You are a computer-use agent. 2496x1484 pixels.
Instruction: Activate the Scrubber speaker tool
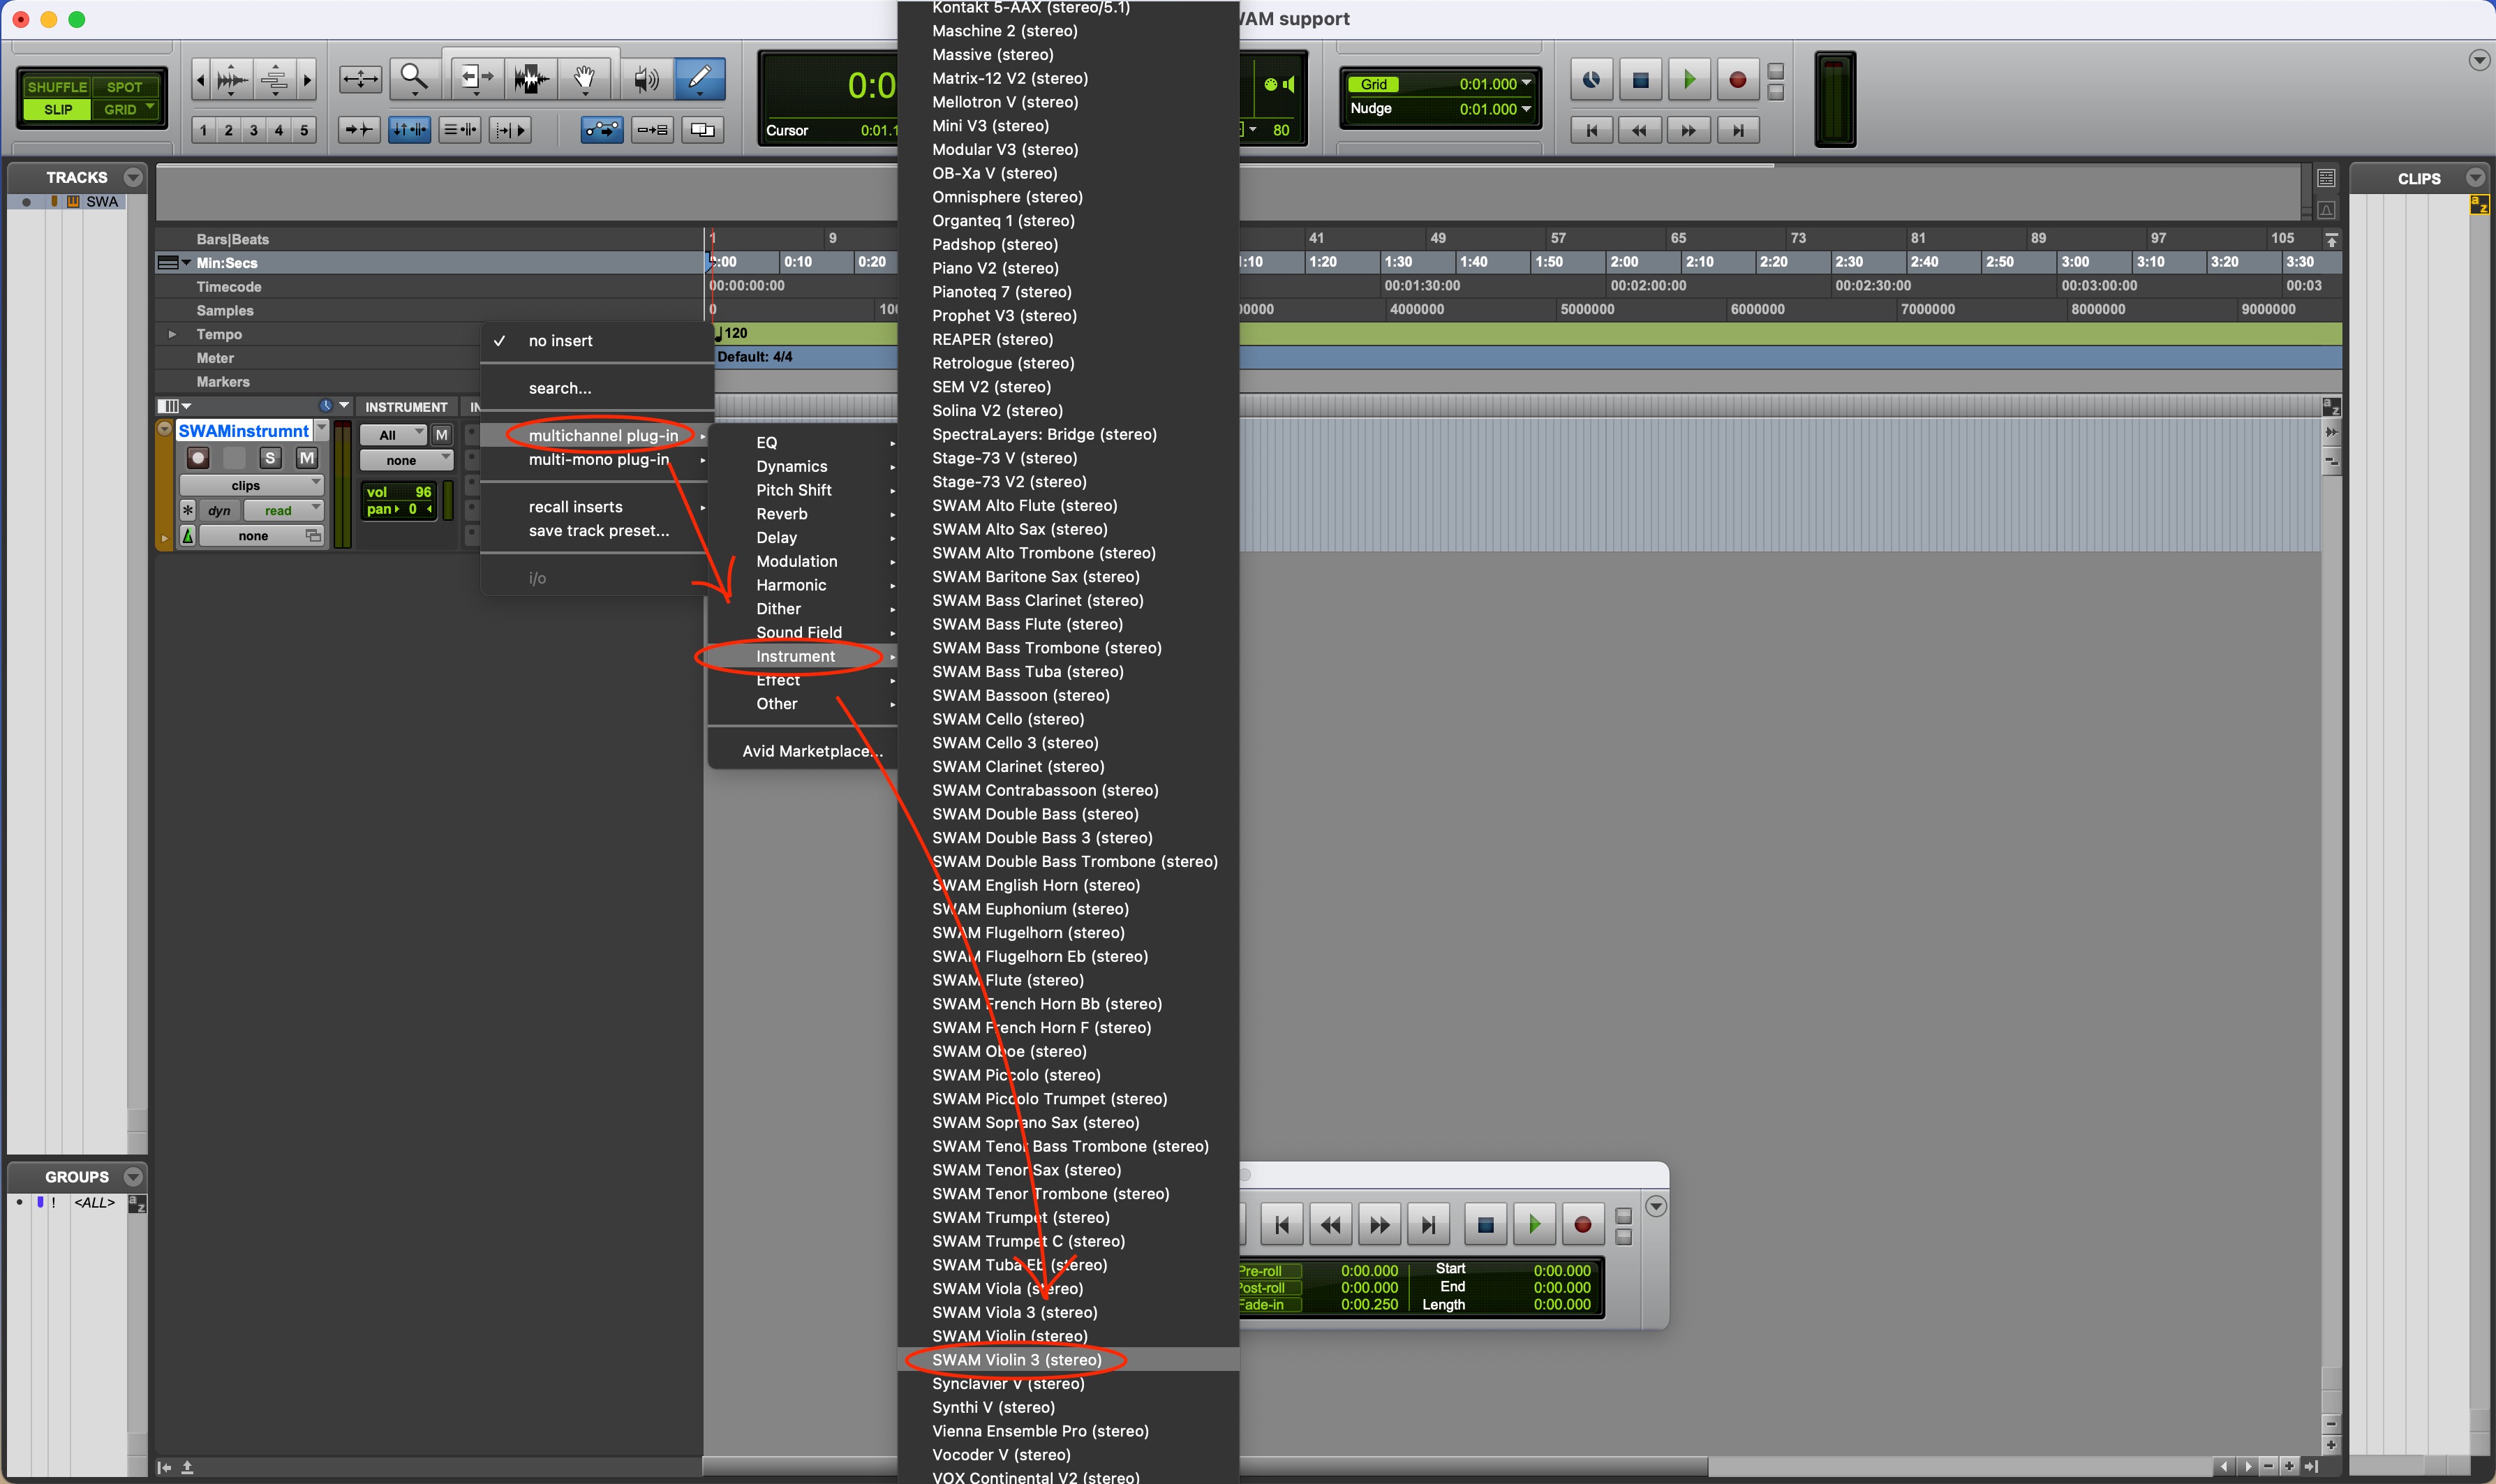click(646, 78)
